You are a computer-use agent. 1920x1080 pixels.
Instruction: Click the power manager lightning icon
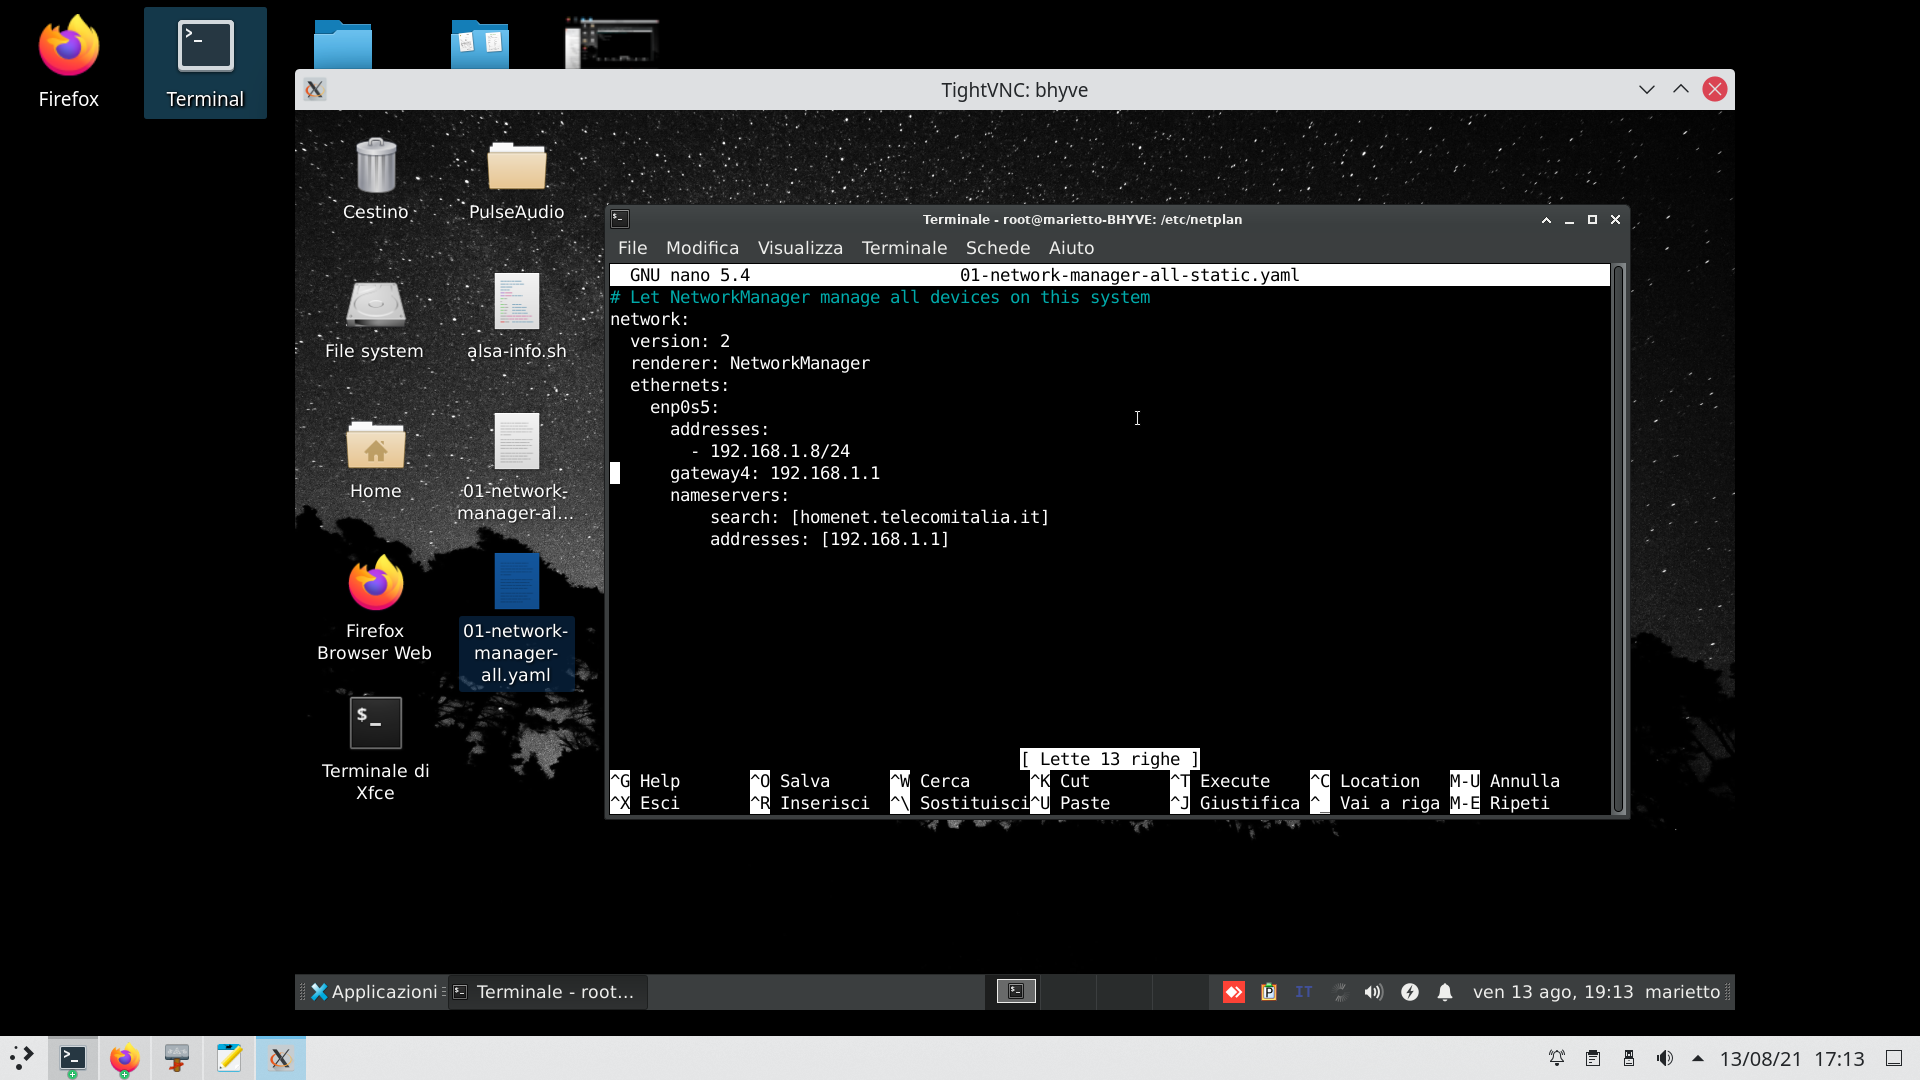1410,992
